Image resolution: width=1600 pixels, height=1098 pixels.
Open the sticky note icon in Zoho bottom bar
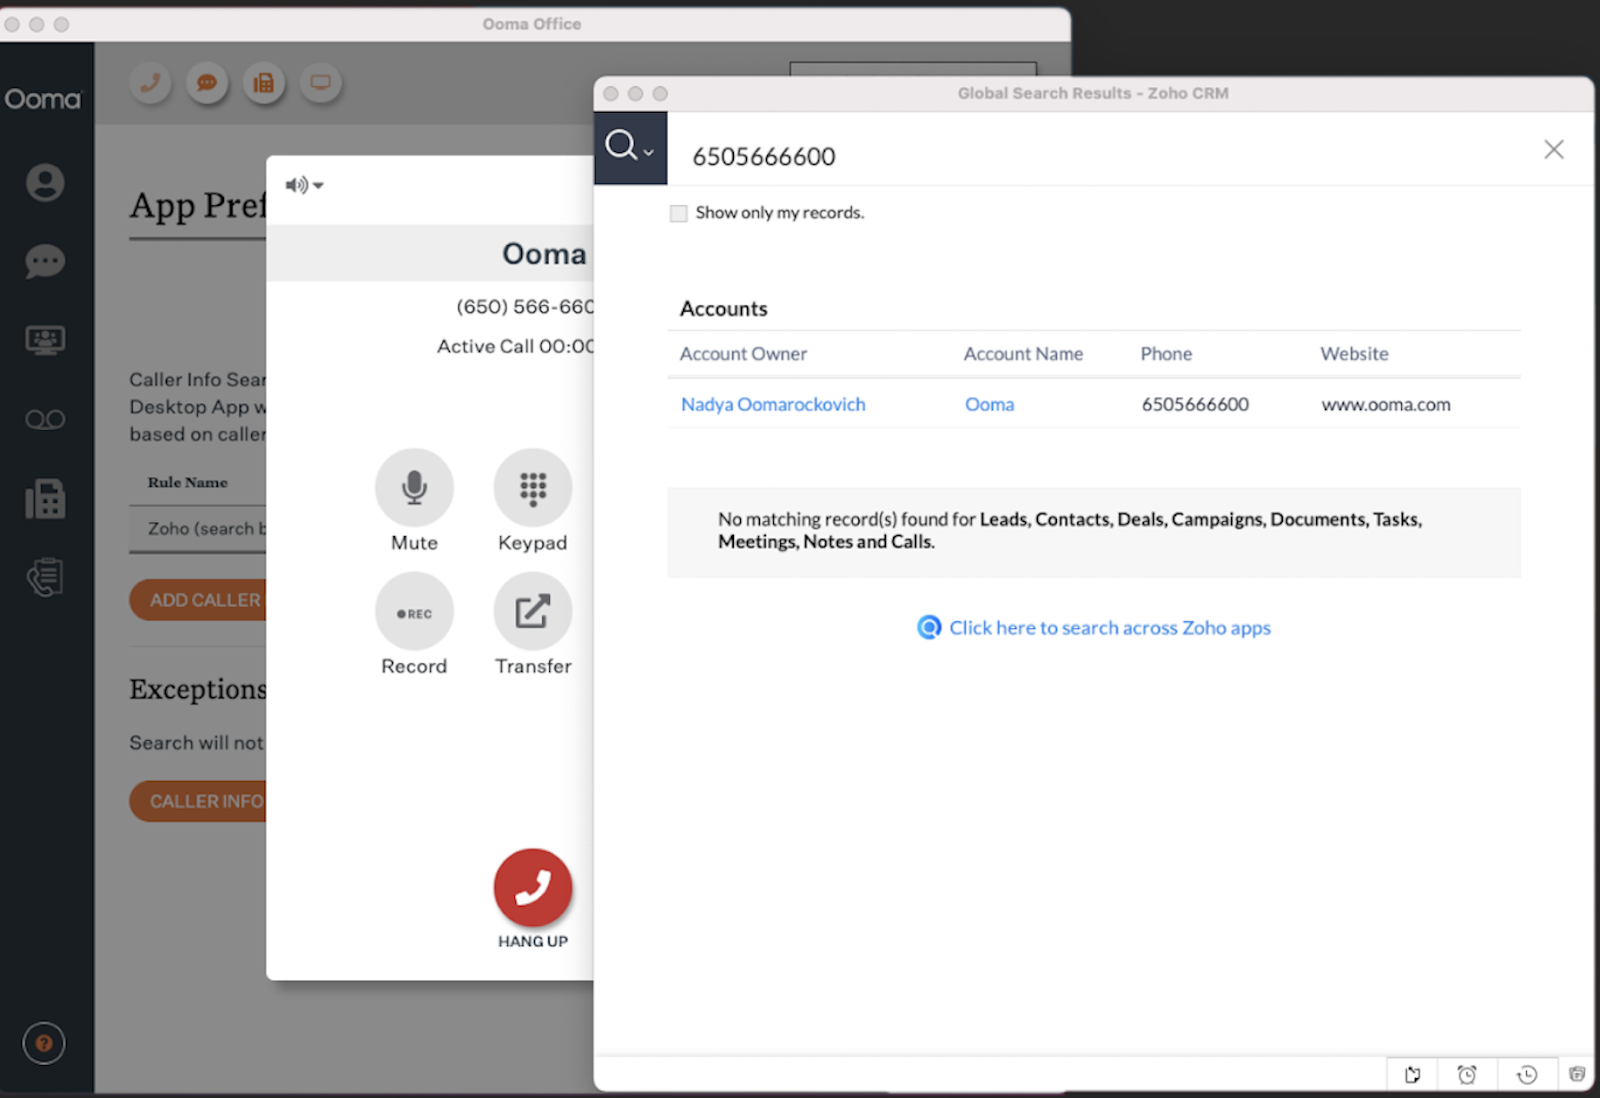click(1412, 1075)
